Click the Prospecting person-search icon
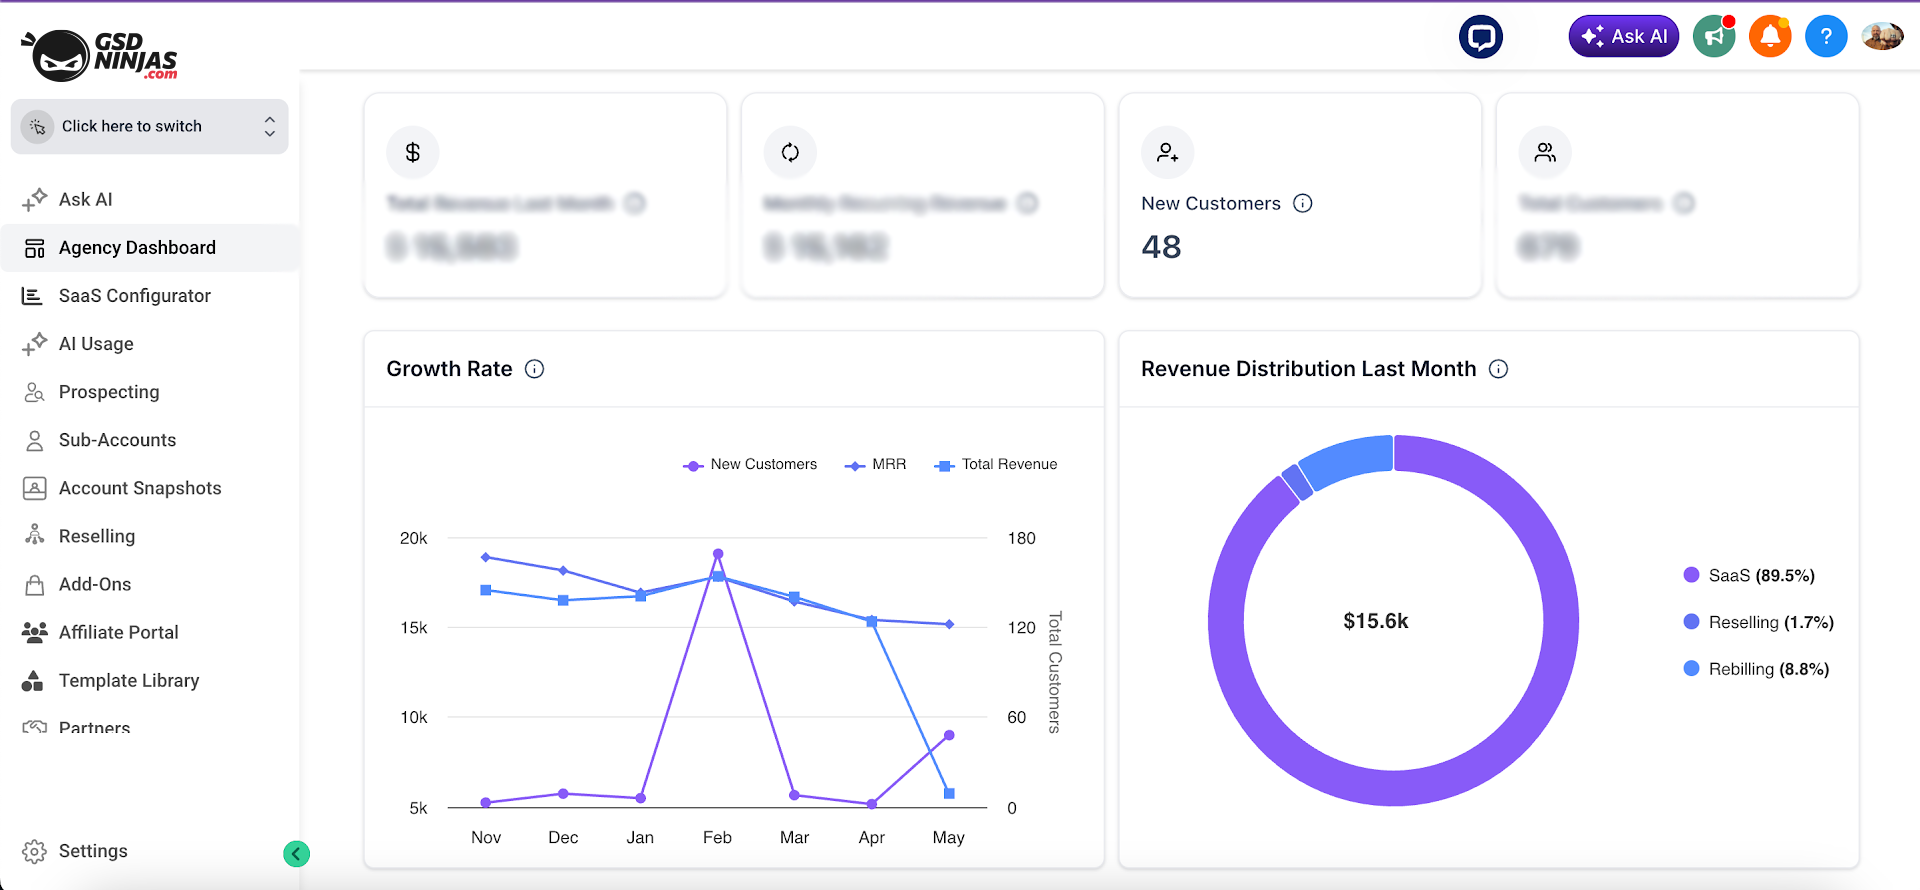 tap(34, 392)
